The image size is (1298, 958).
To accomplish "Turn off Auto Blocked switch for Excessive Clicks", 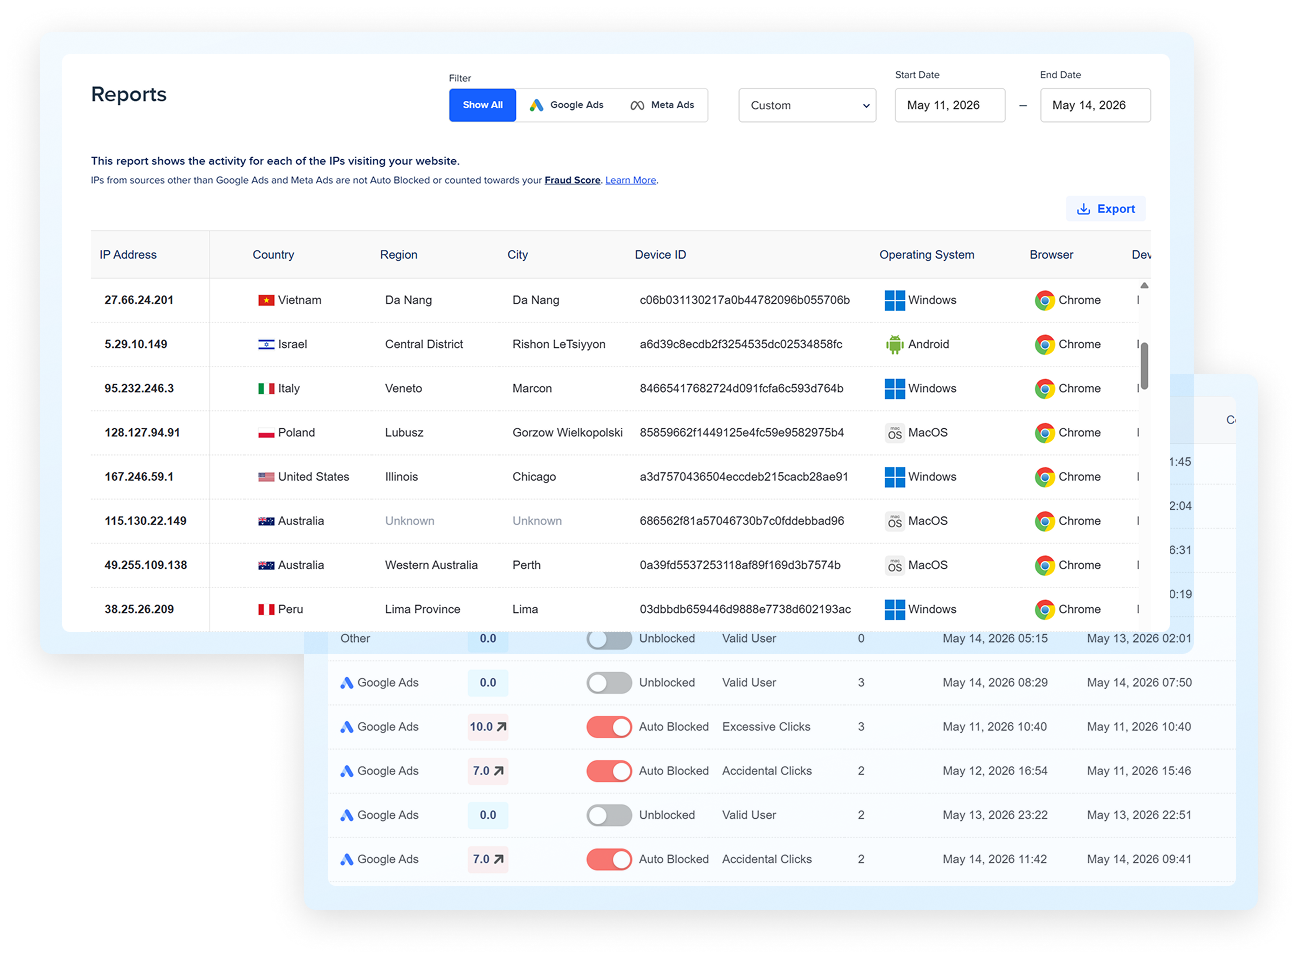I will click(x=609, y=727).
